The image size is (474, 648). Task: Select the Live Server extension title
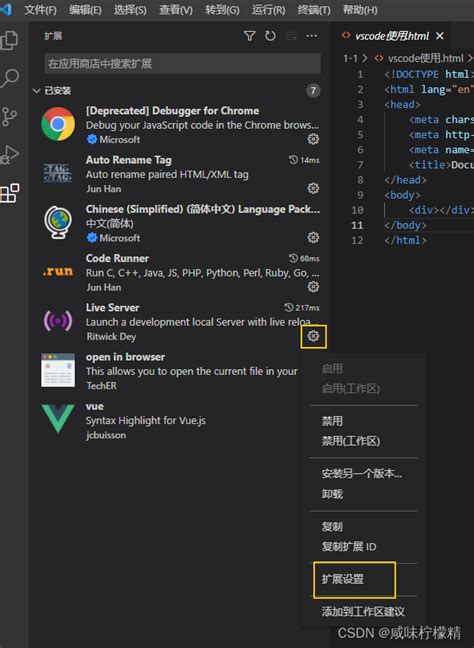click(112, 308)
